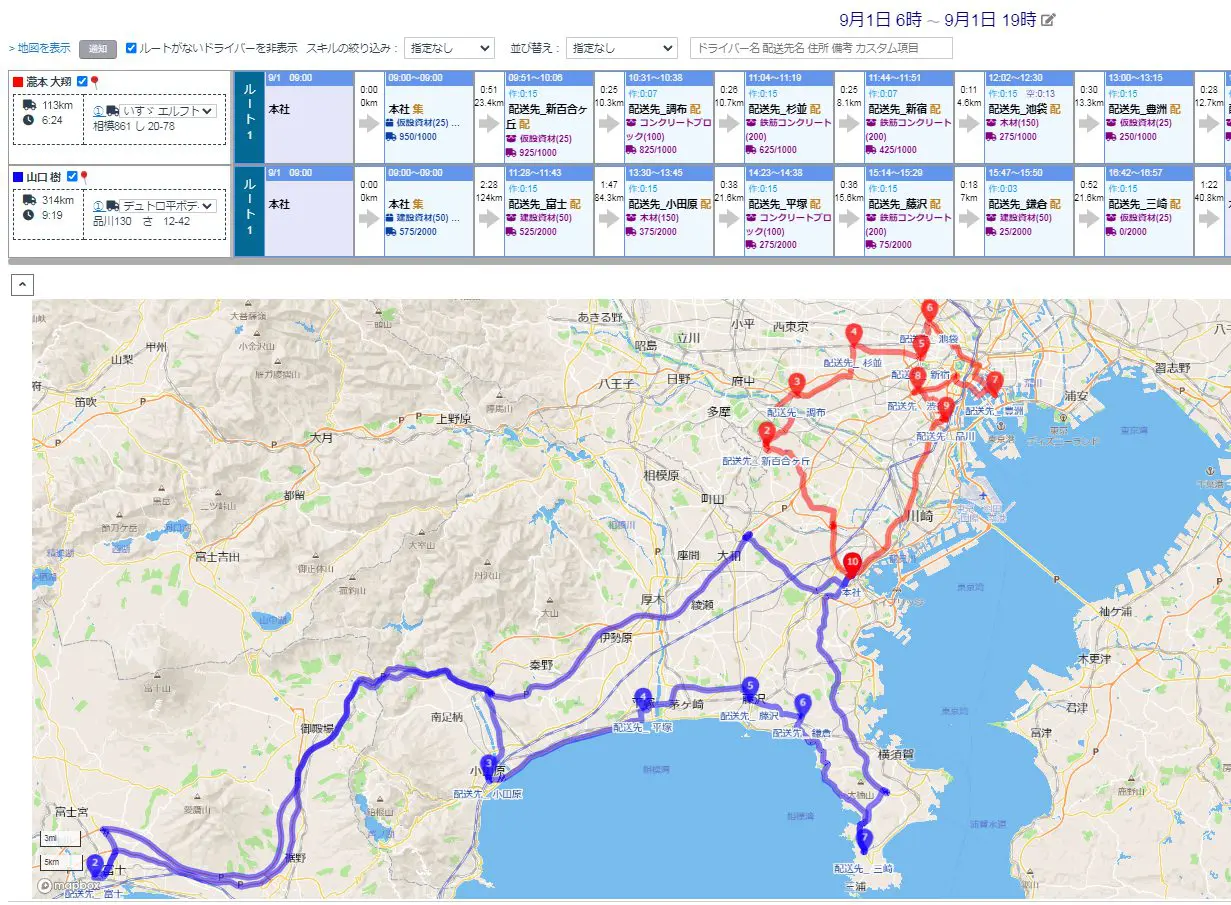This screenshot has width=1231, height=905.
Task: Uncheck the checkbox beside driver 瀧本 大翔
Action: pos(82,82)
